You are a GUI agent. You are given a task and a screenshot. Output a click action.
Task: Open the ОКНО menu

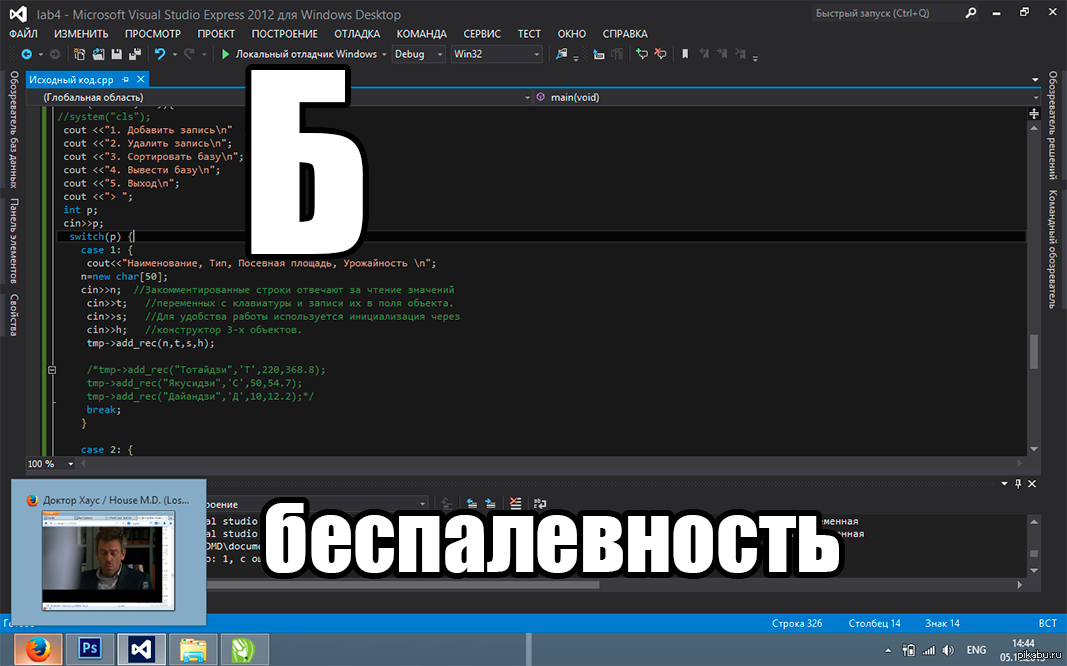[x=572, y=33]
